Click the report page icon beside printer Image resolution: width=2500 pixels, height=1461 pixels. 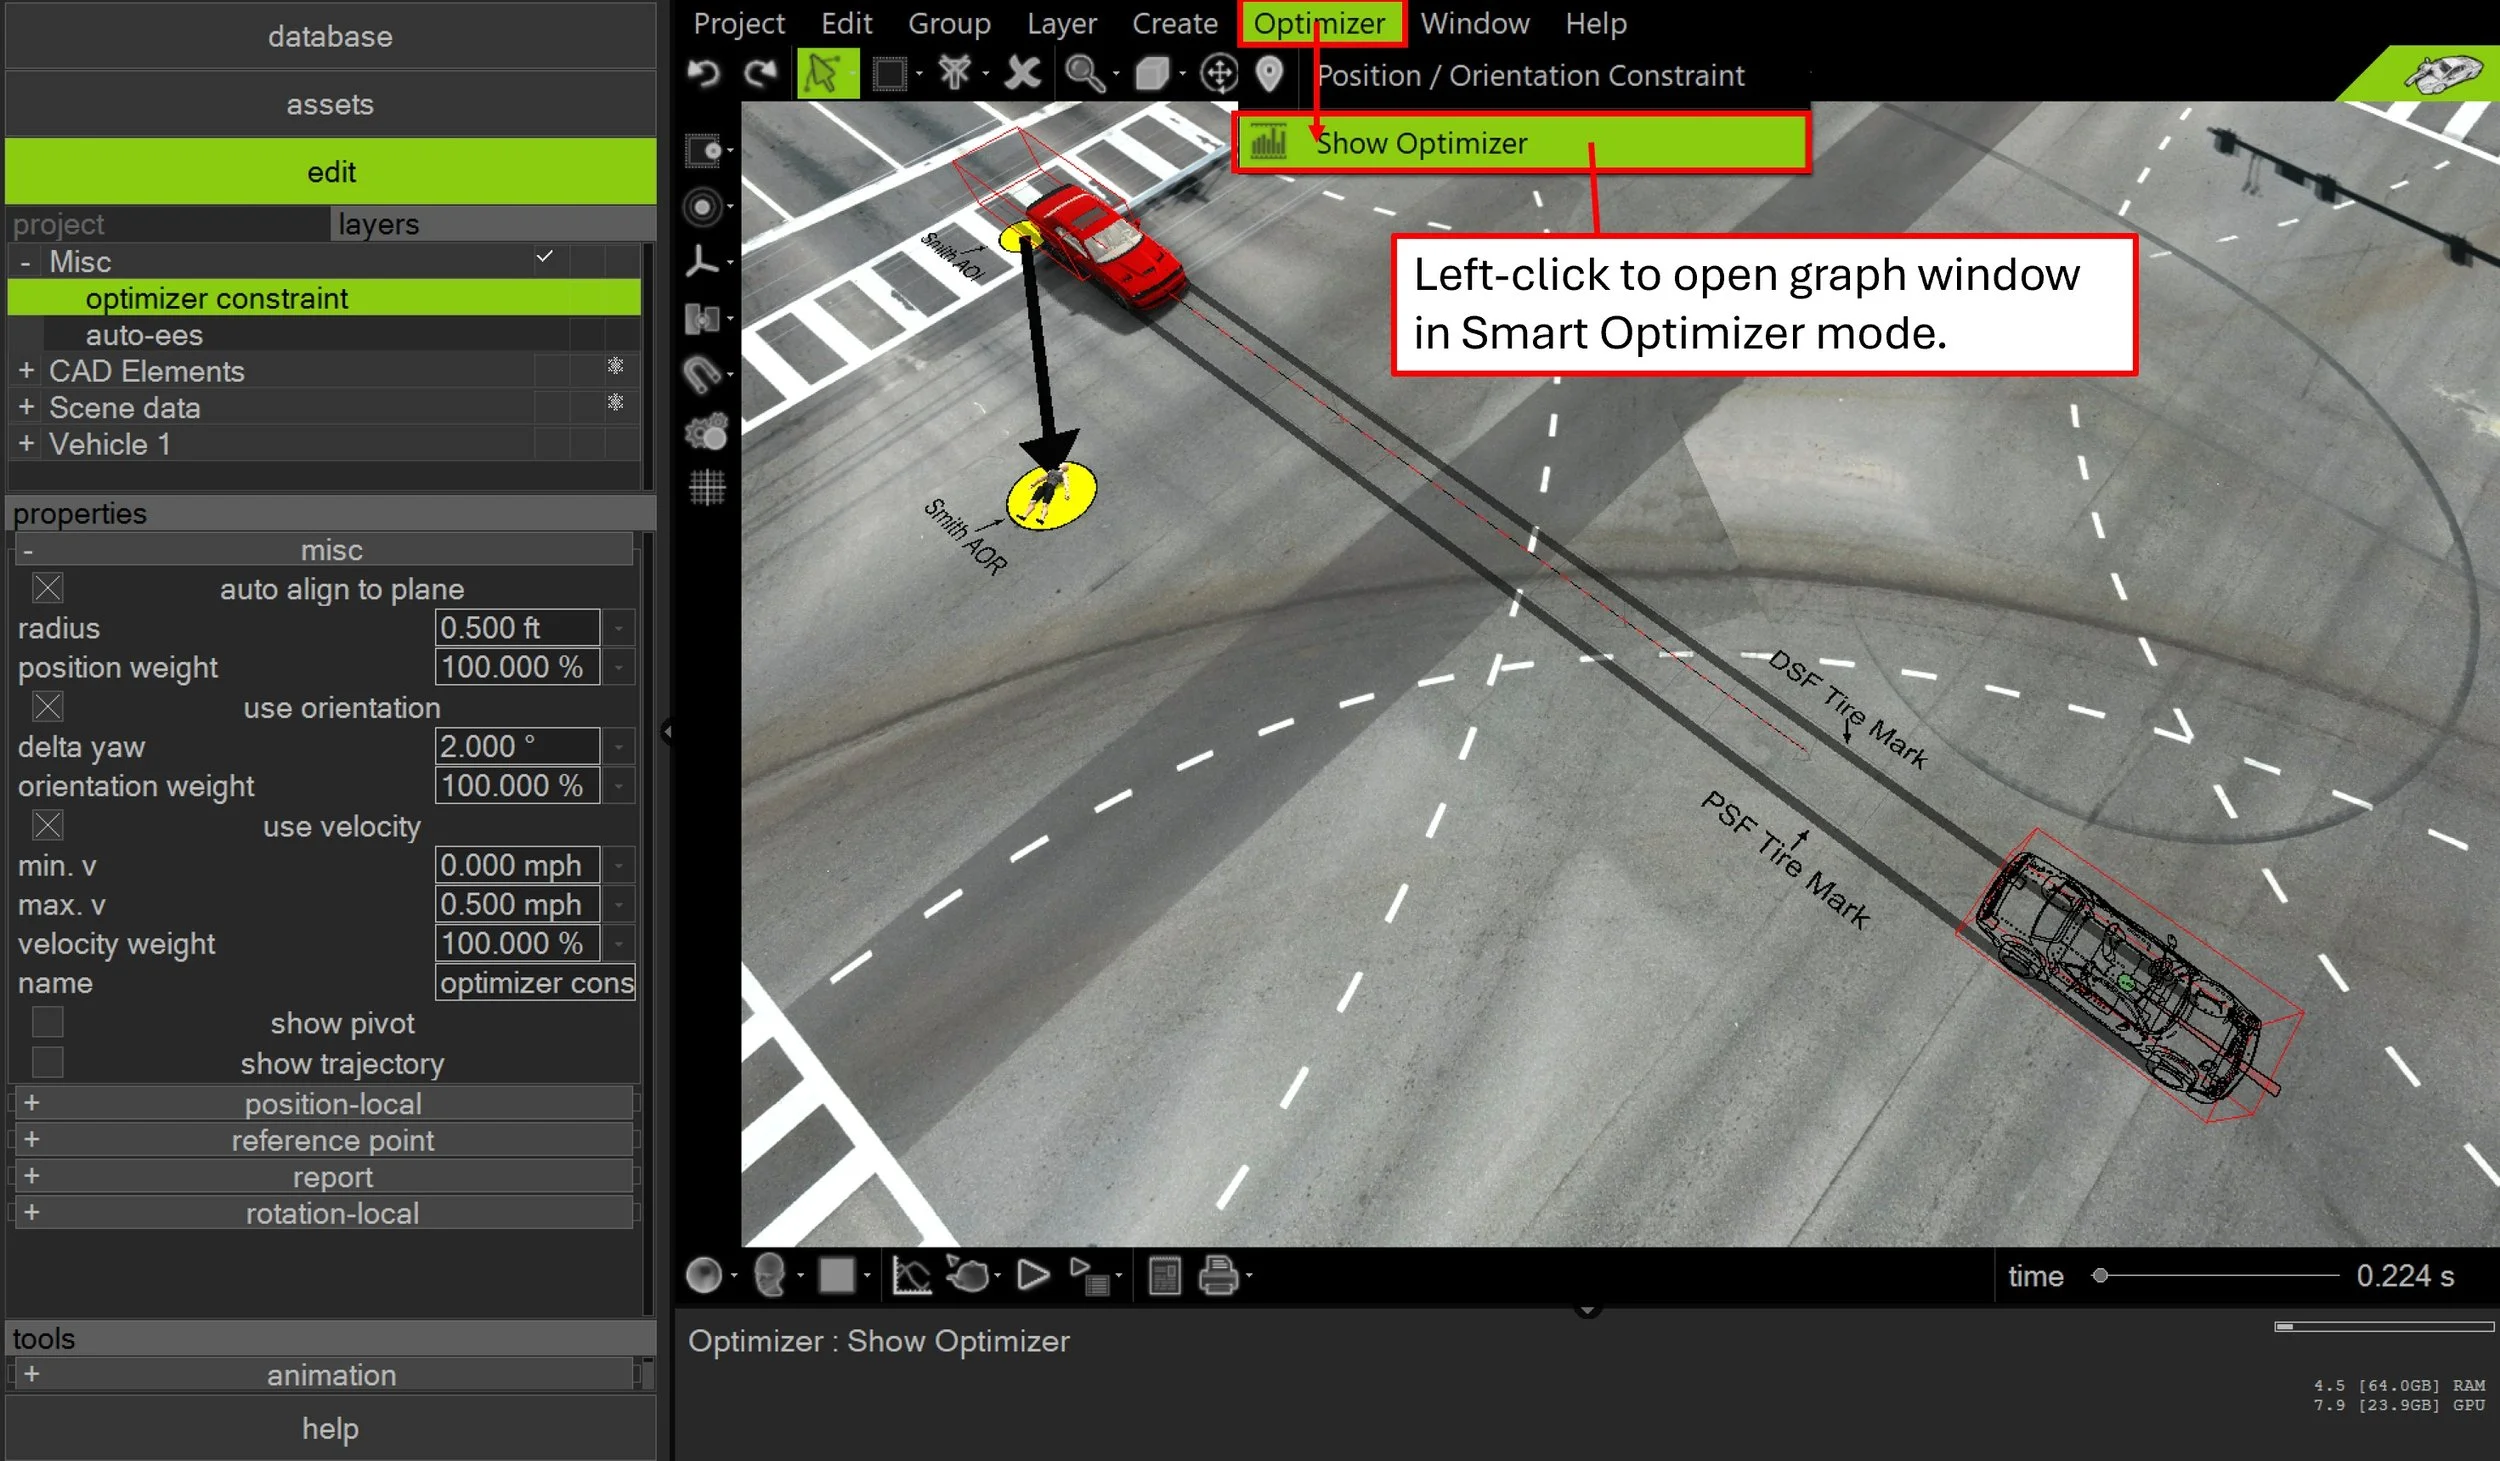click(1164, 1276)
